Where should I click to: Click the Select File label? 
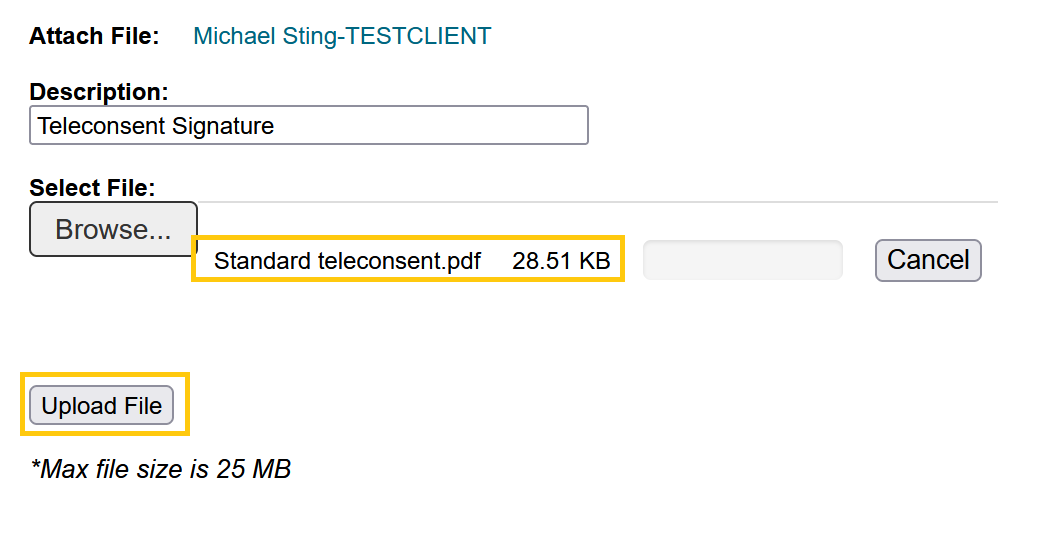(93, 188)
